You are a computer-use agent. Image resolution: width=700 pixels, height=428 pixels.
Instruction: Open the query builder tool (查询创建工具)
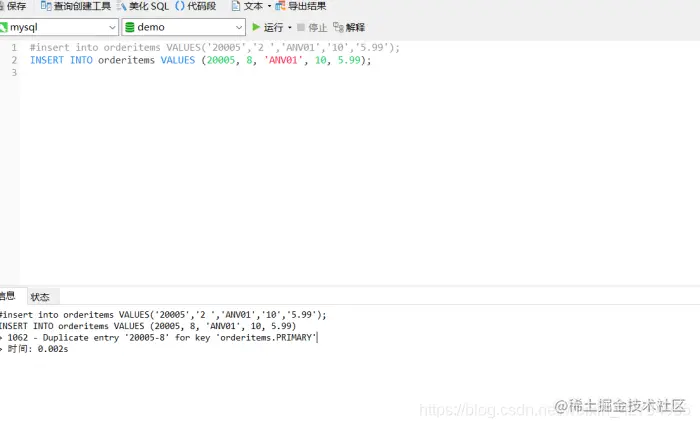pyautogui.click(x=75, y=6)
